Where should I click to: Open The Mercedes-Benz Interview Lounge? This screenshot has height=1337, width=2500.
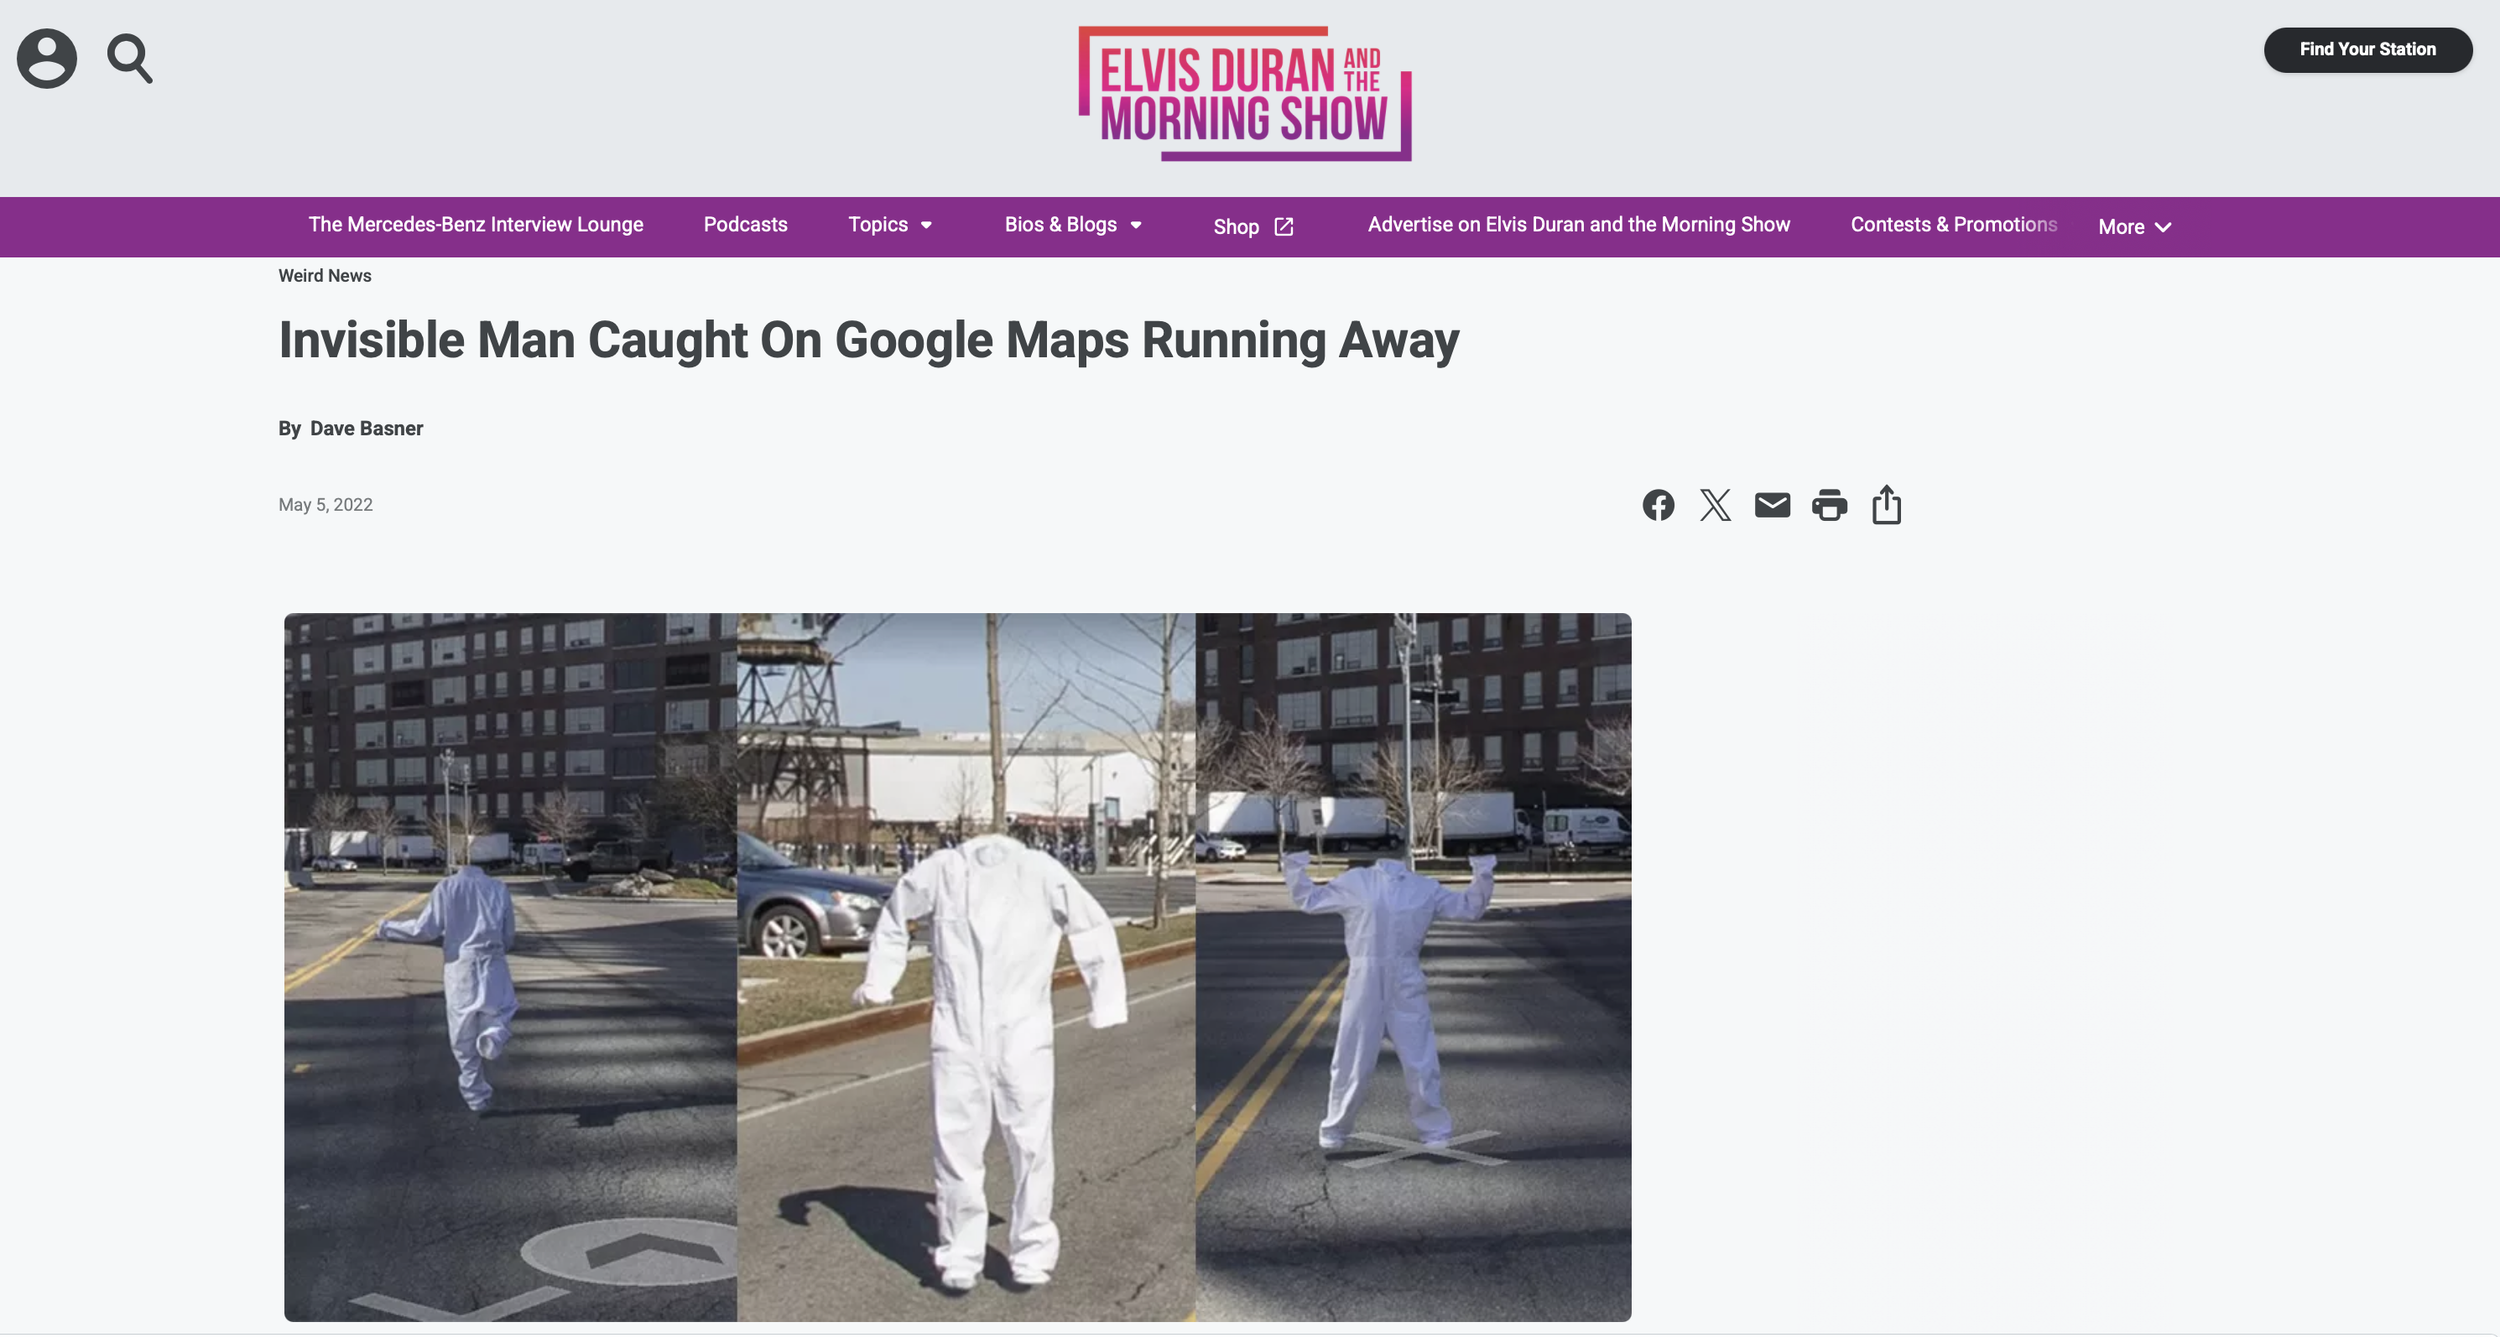(x=475, y=225)
